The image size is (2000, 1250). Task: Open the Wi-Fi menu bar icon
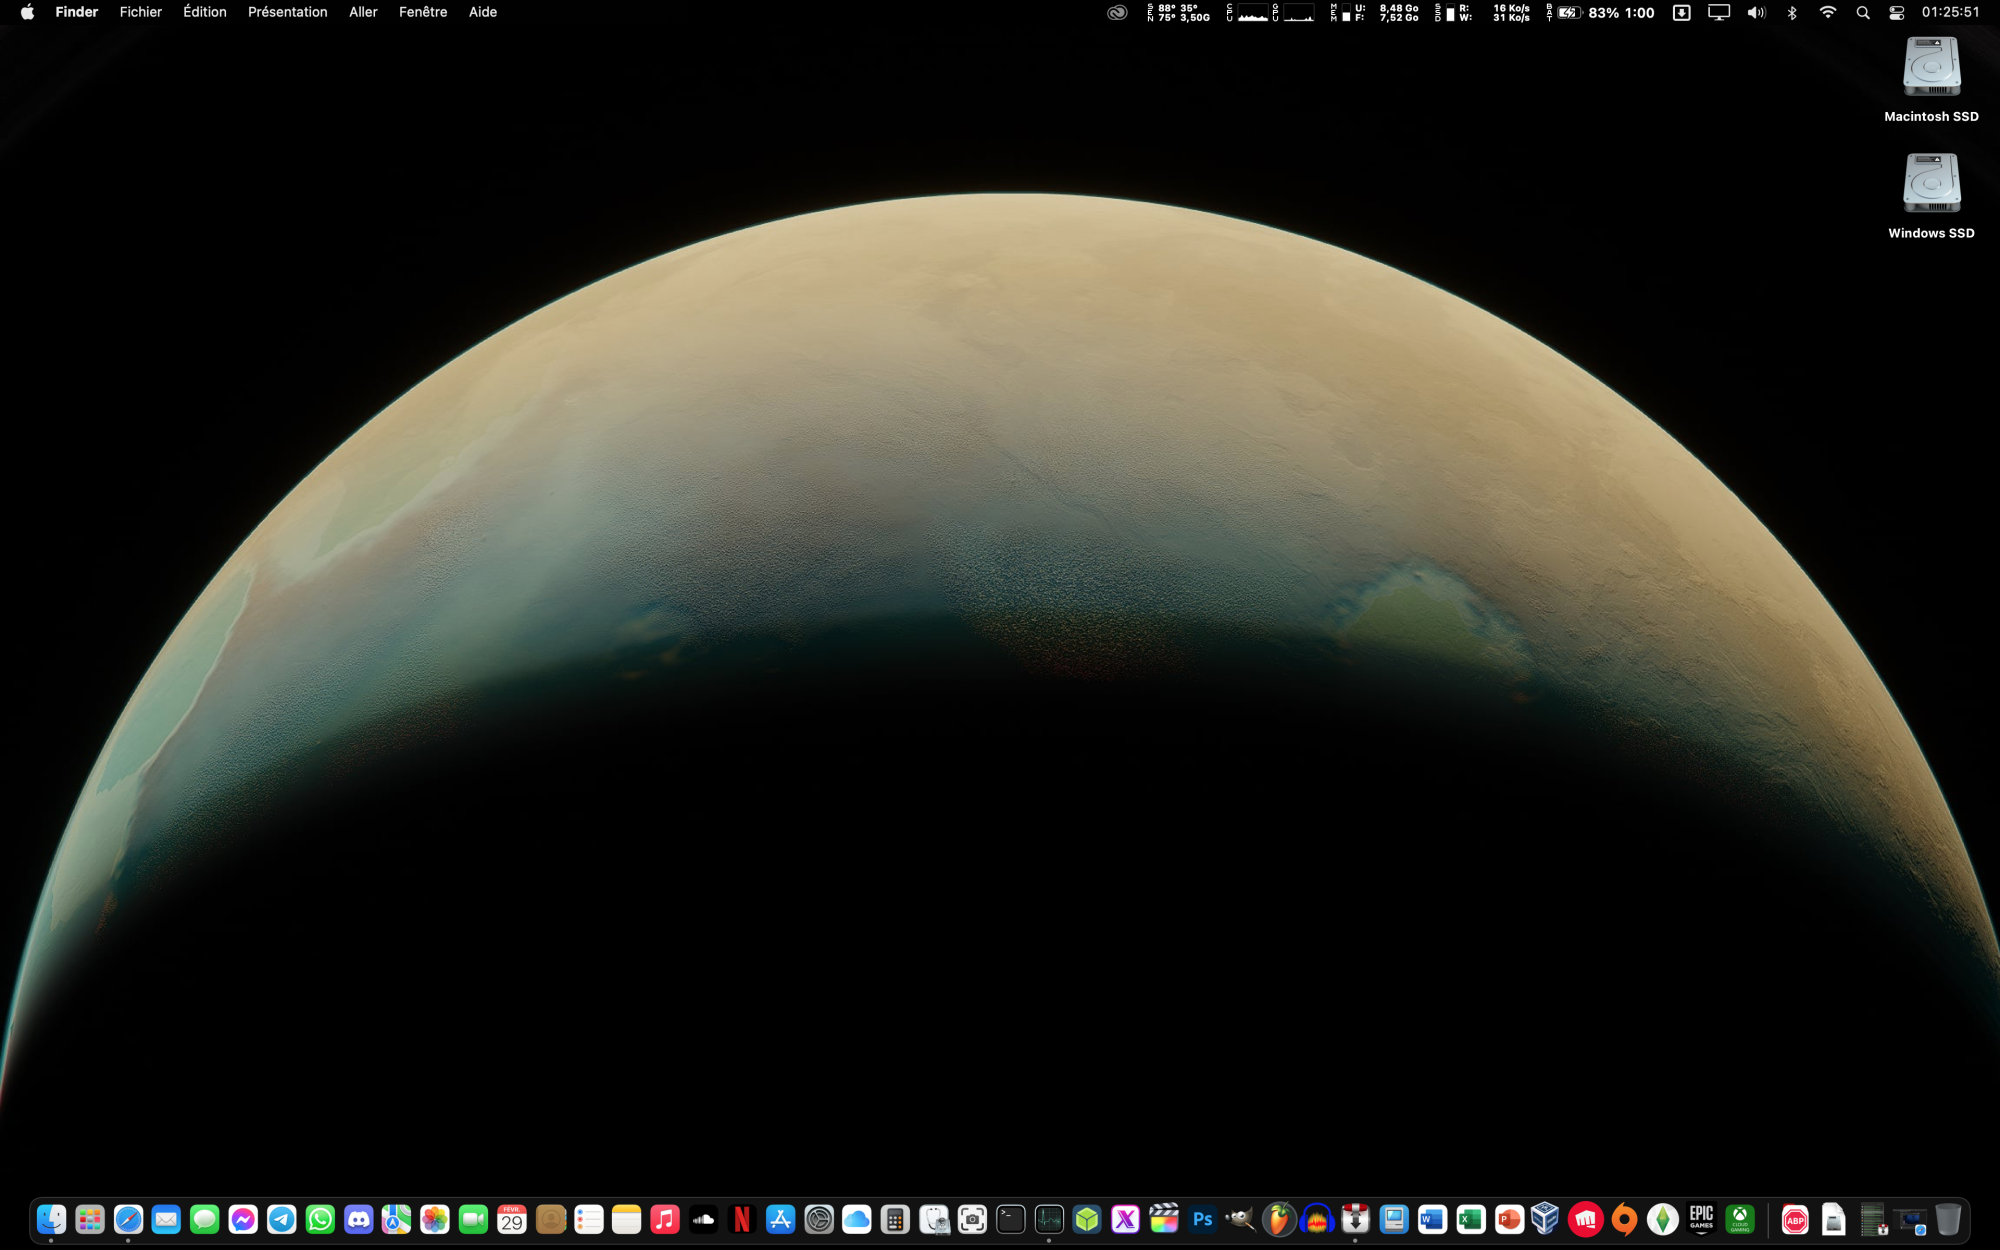click(1828, 12)
